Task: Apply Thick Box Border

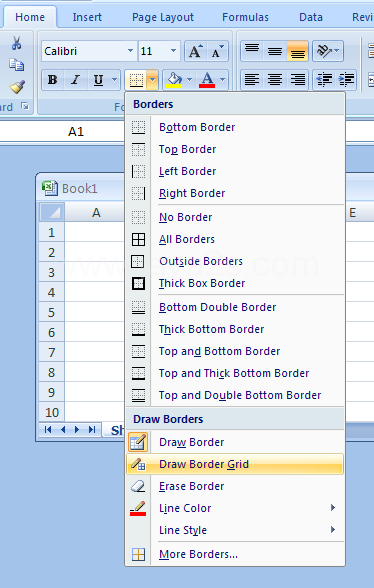Action: coord(235,284)
